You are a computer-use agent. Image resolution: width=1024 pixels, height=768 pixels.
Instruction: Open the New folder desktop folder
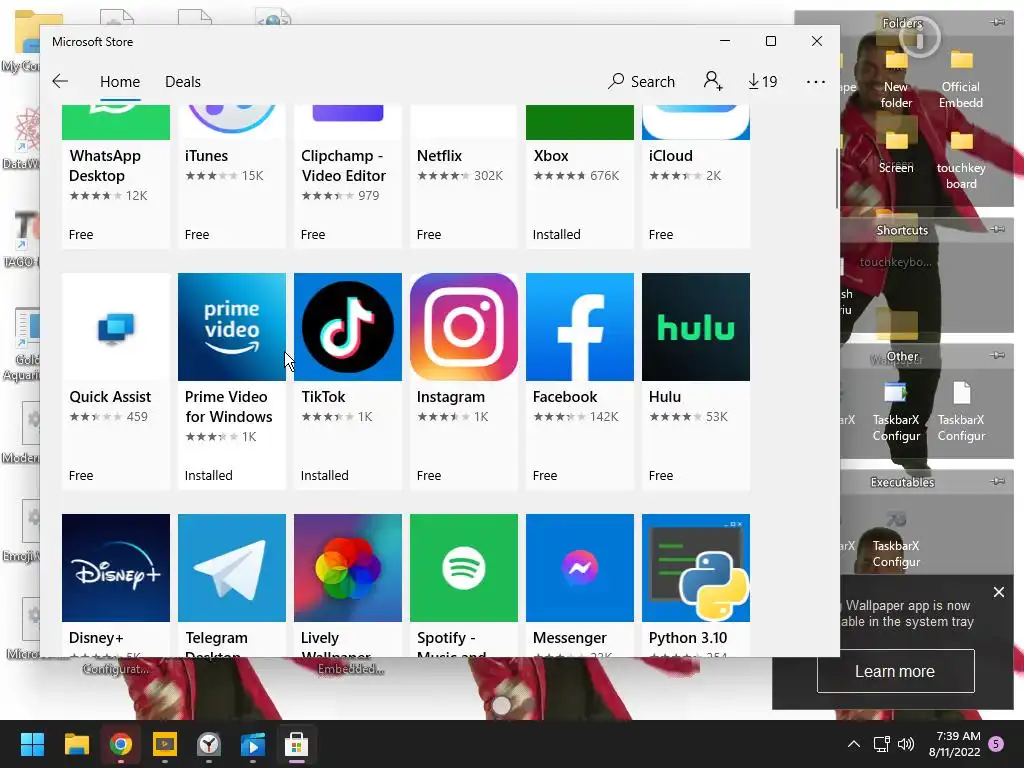point(896,78)
